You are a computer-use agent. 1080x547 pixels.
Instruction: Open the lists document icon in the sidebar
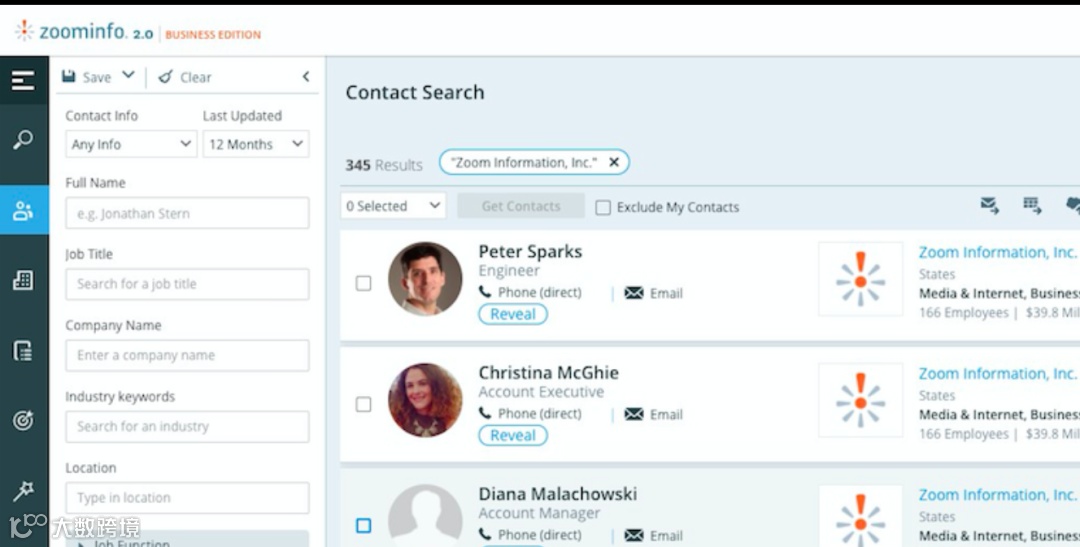click(23, 351)
